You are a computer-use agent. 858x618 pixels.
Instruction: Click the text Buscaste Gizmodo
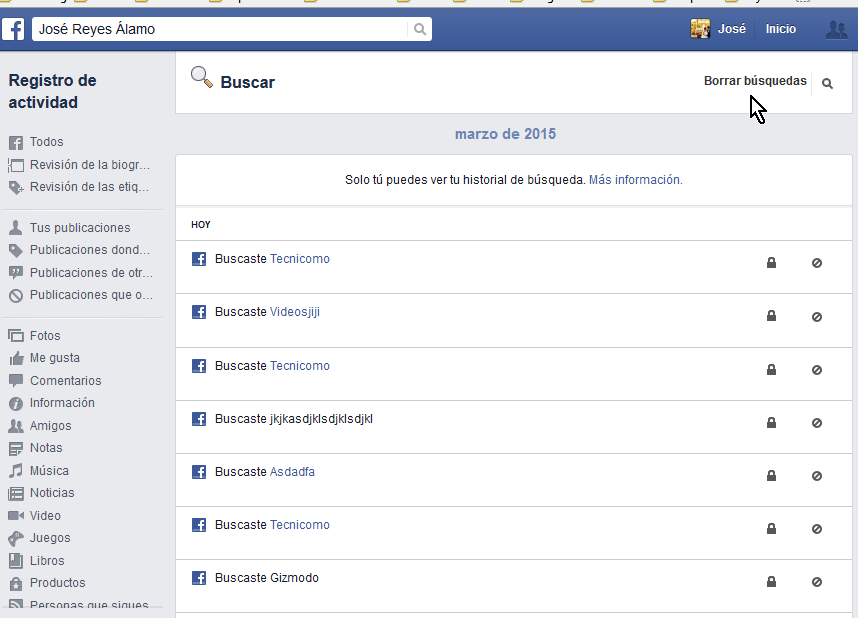pos(266,577)
